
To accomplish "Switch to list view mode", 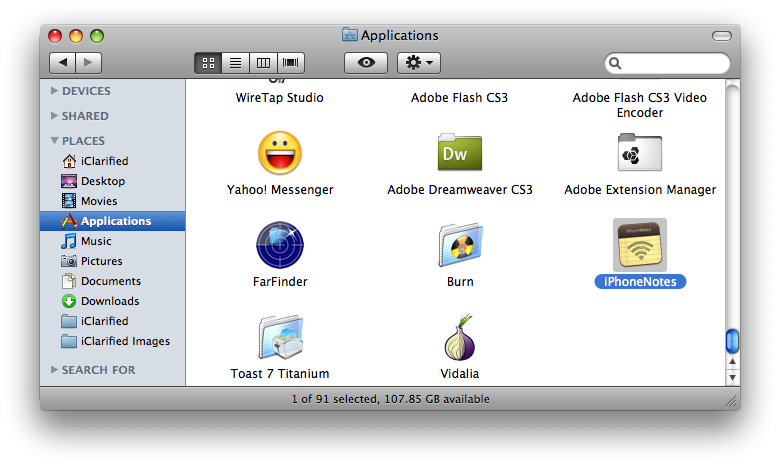I will coord(235,63).
